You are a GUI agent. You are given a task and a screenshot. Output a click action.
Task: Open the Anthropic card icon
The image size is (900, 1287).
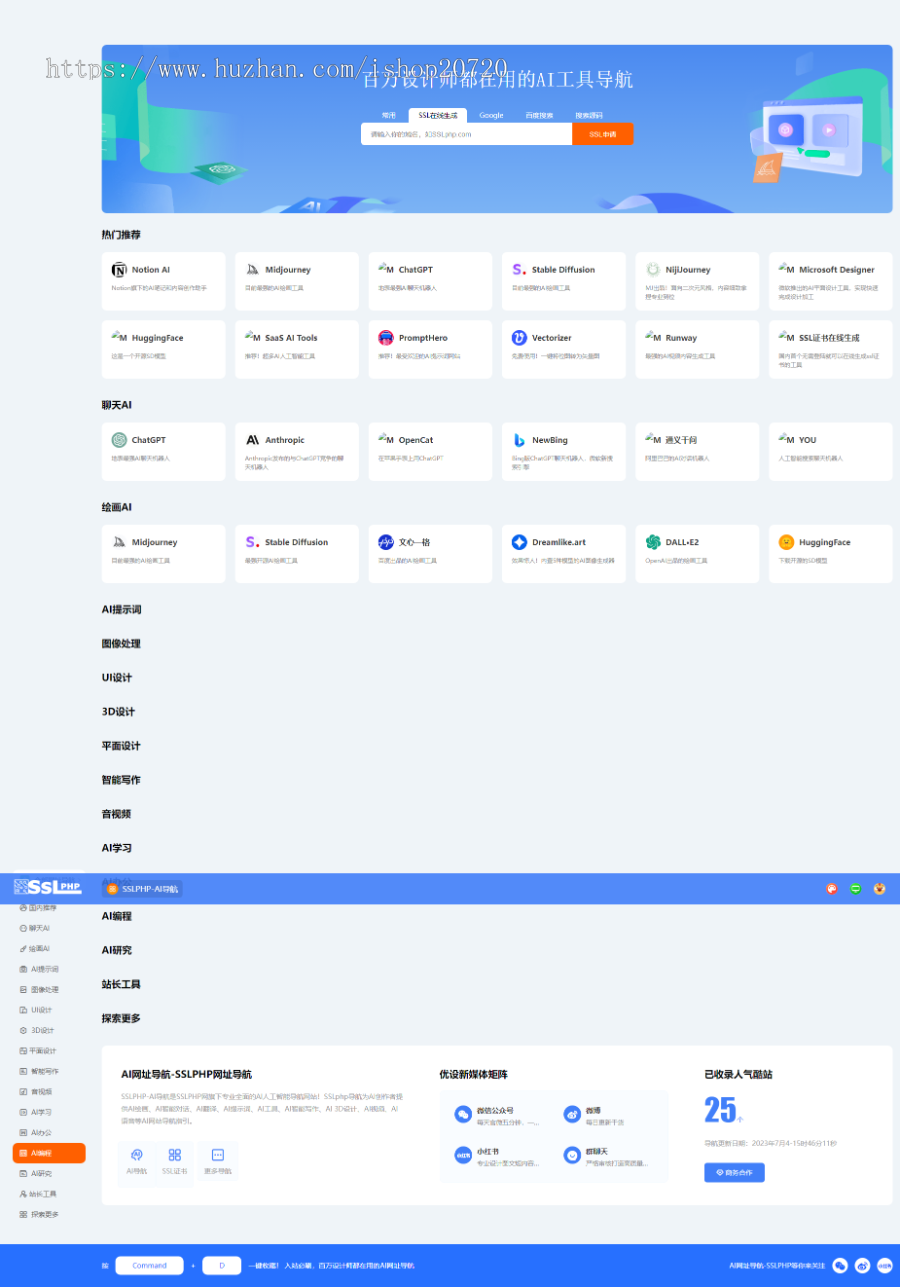click(253, 440)
